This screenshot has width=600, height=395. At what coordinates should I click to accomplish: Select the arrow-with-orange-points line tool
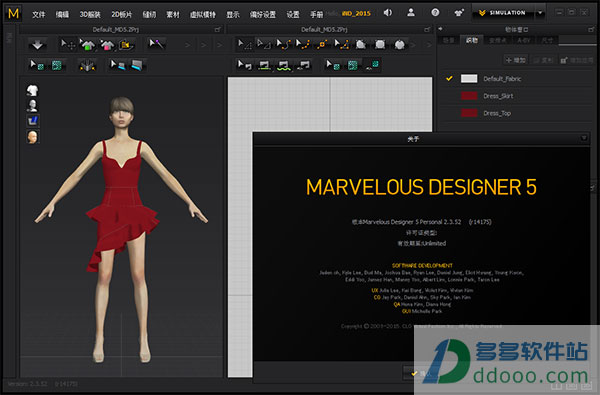[341, 45]
